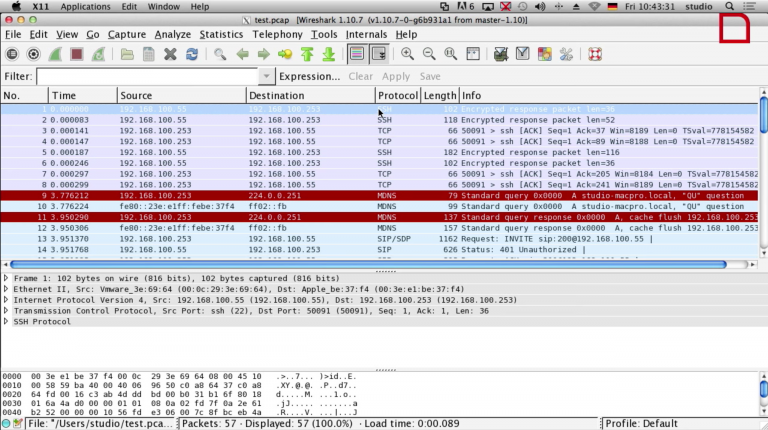Open a capture file folder icon
The height and width of the screenshot is (430, 768).
click(x=127, y=54)
